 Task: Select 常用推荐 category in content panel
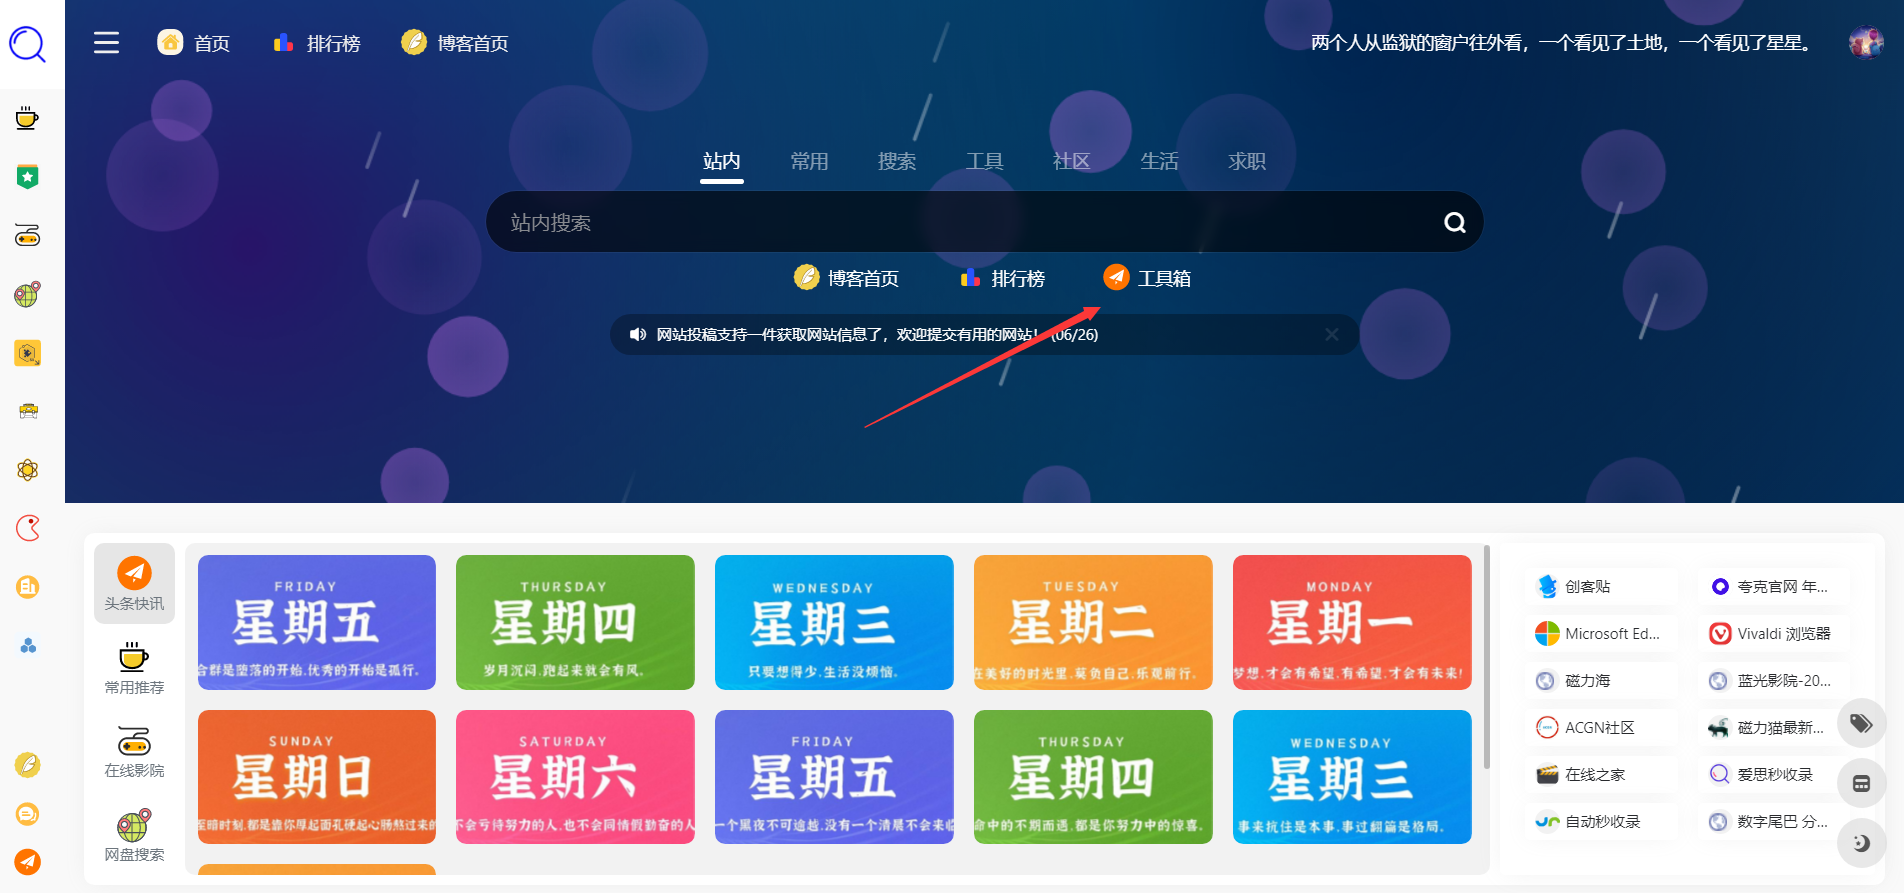coord(134,668)
